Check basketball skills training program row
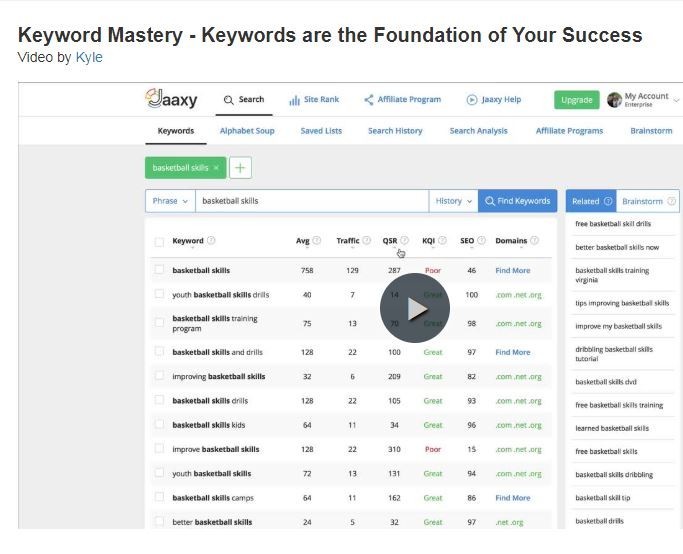The width and height of the screenshot is (683, 554). coord(159,322)
